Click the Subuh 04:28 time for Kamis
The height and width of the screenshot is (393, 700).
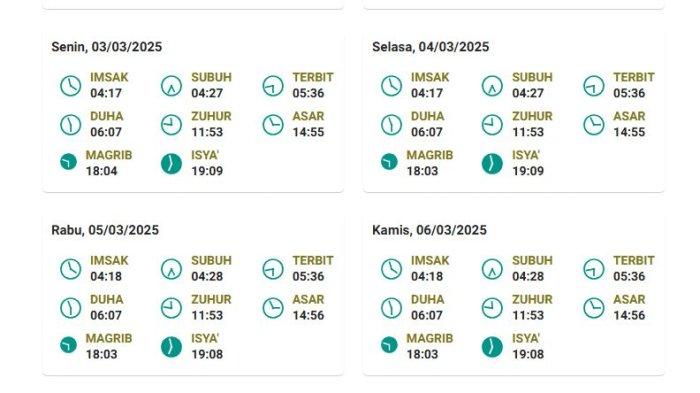coord(528,276)
